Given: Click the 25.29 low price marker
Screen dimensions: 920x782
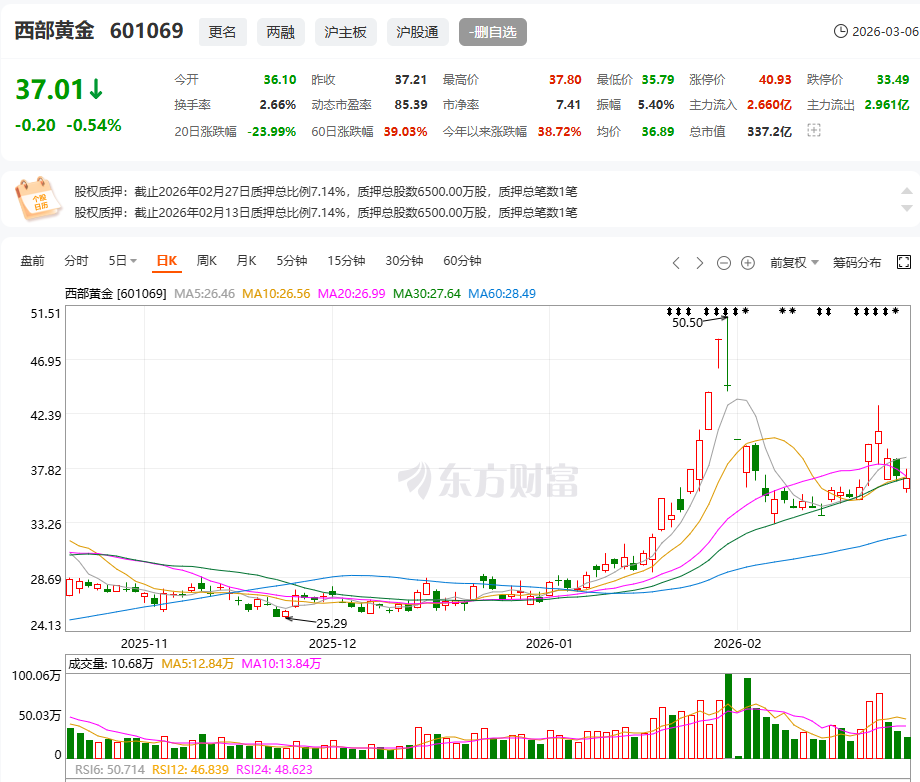Looking at the screenshot, I should pos(332,623).
